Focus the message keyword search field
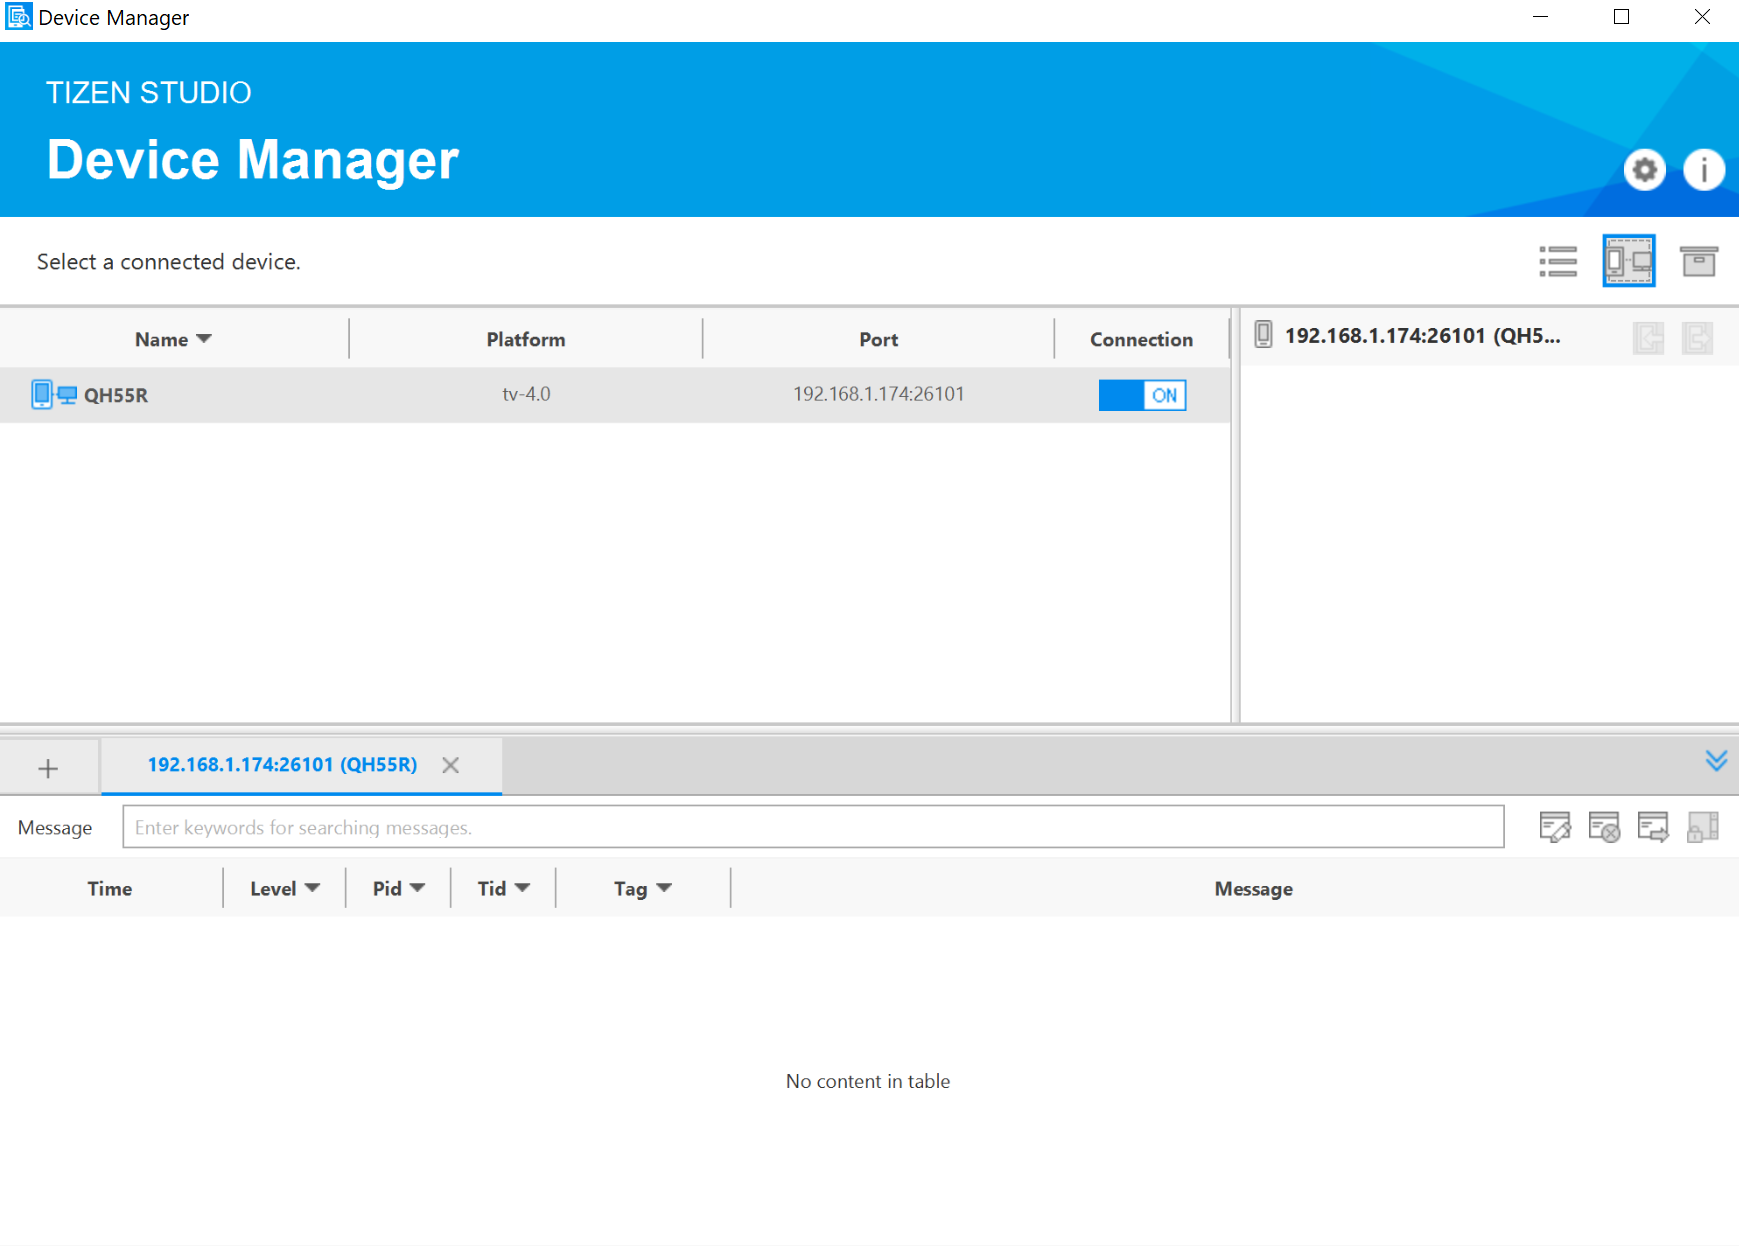The width and height of the screenshot is (1739, 1246). [x=813, y=827]
